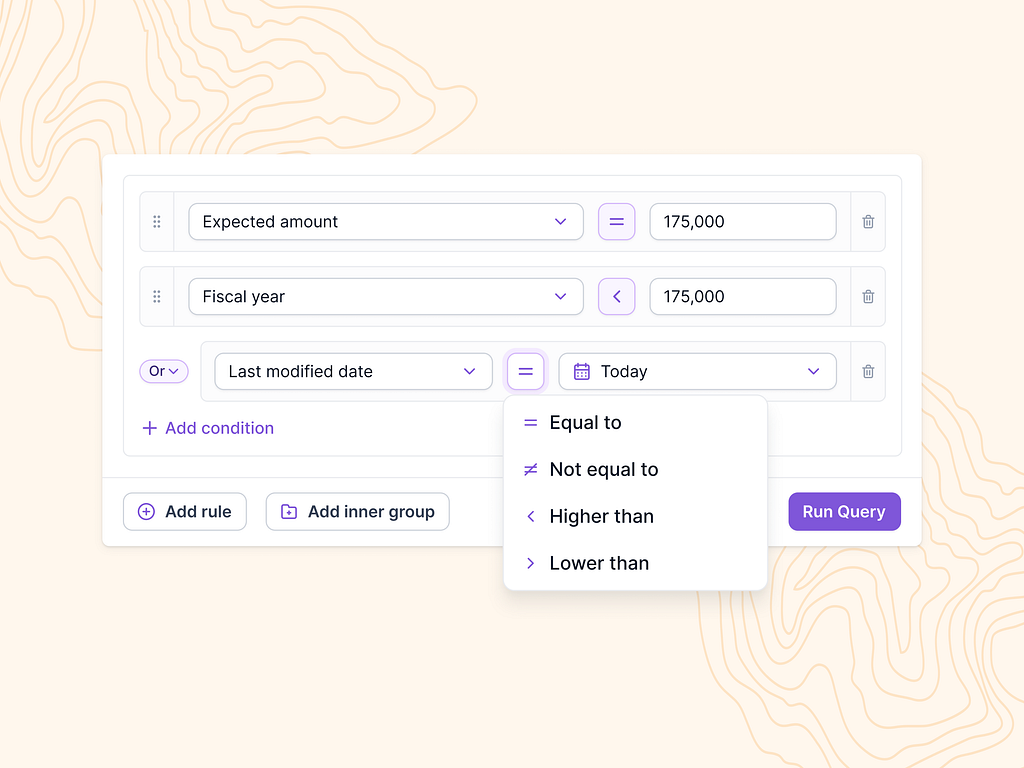Delete the Expected amount rule via trash icon

(x=867, y=221)
